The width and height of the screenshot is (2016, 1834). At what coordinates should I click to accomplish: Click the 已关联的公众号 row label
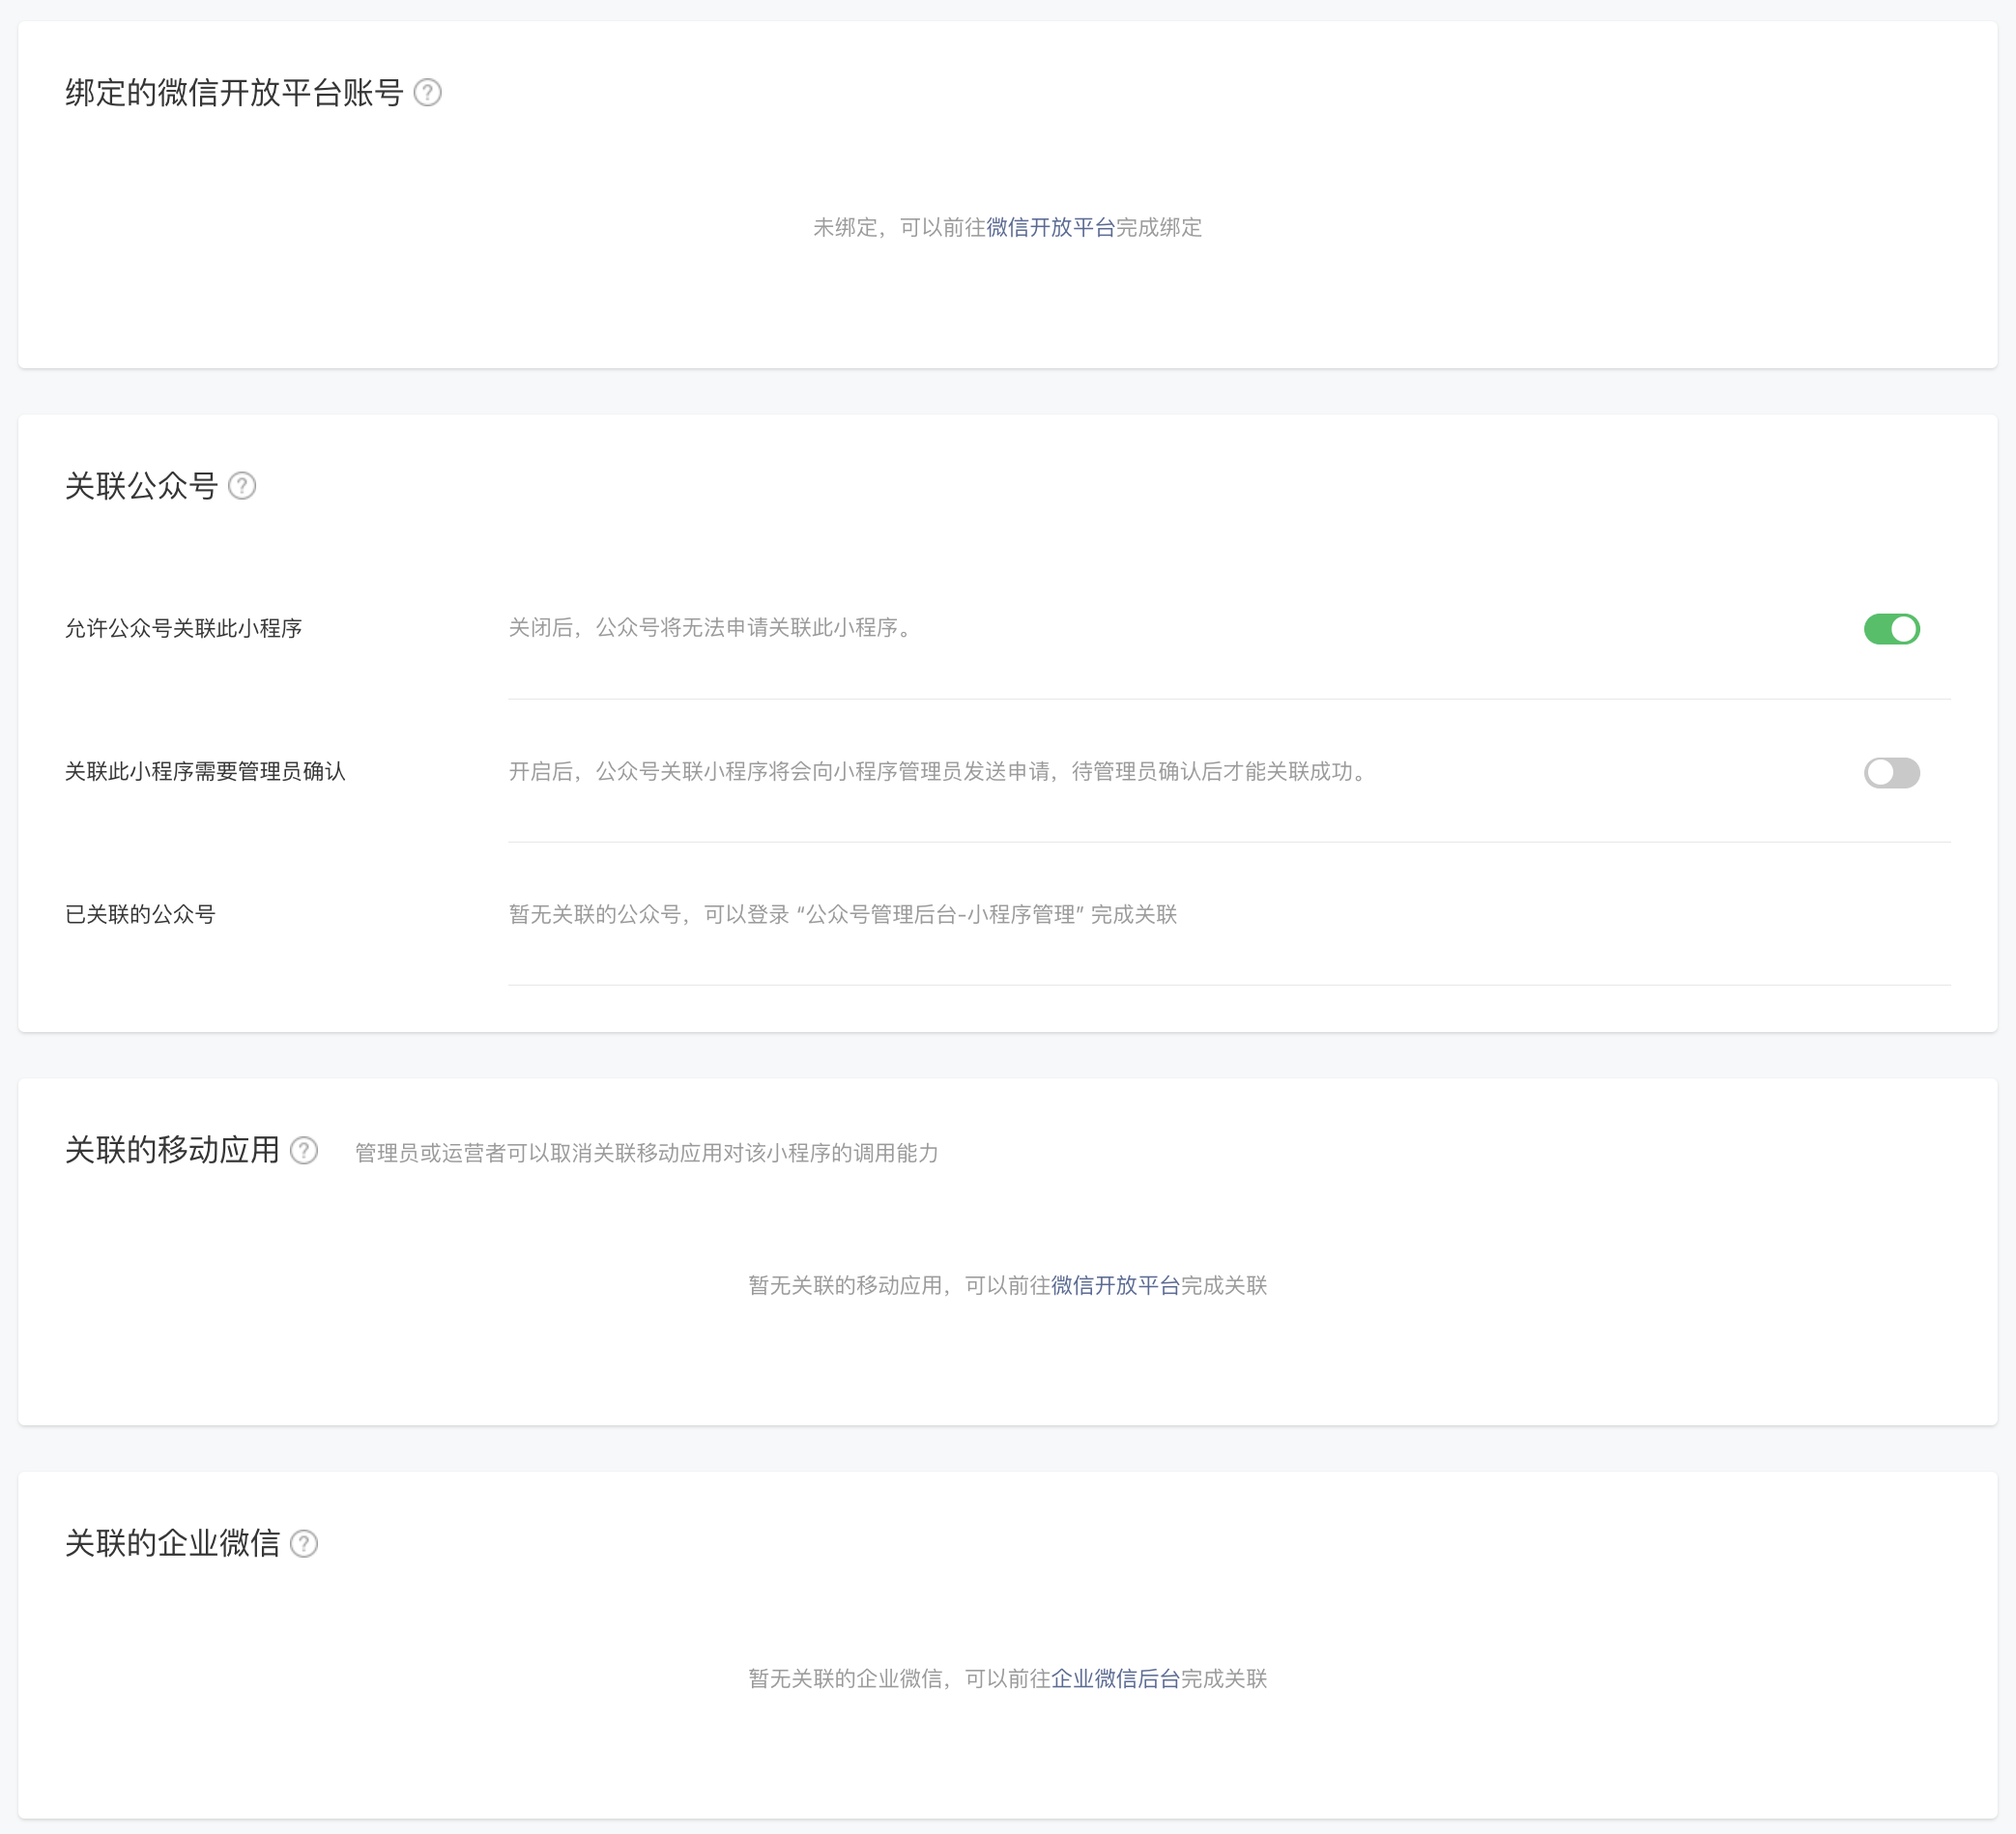140,915
